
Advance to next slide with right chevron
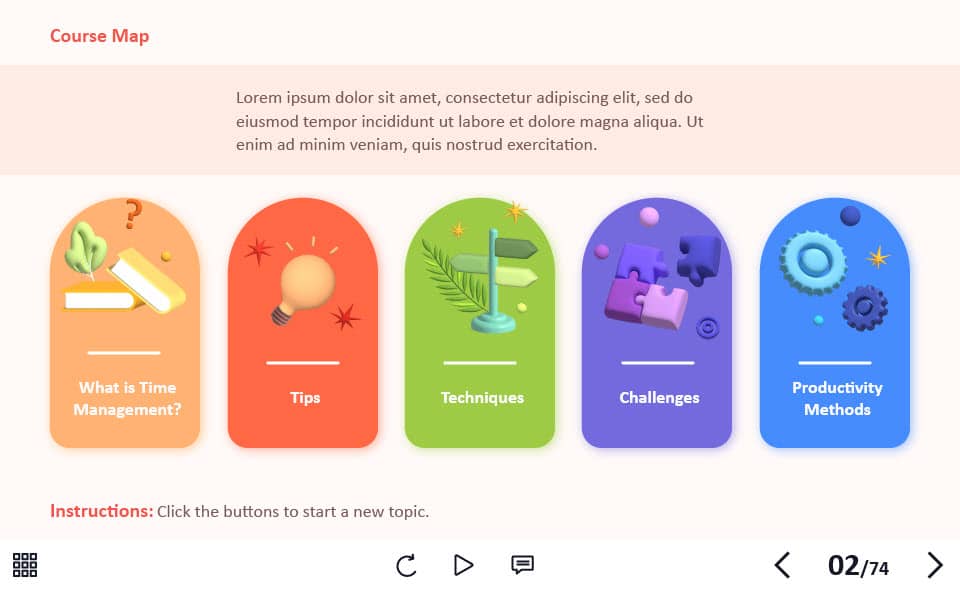click(934, 564)
